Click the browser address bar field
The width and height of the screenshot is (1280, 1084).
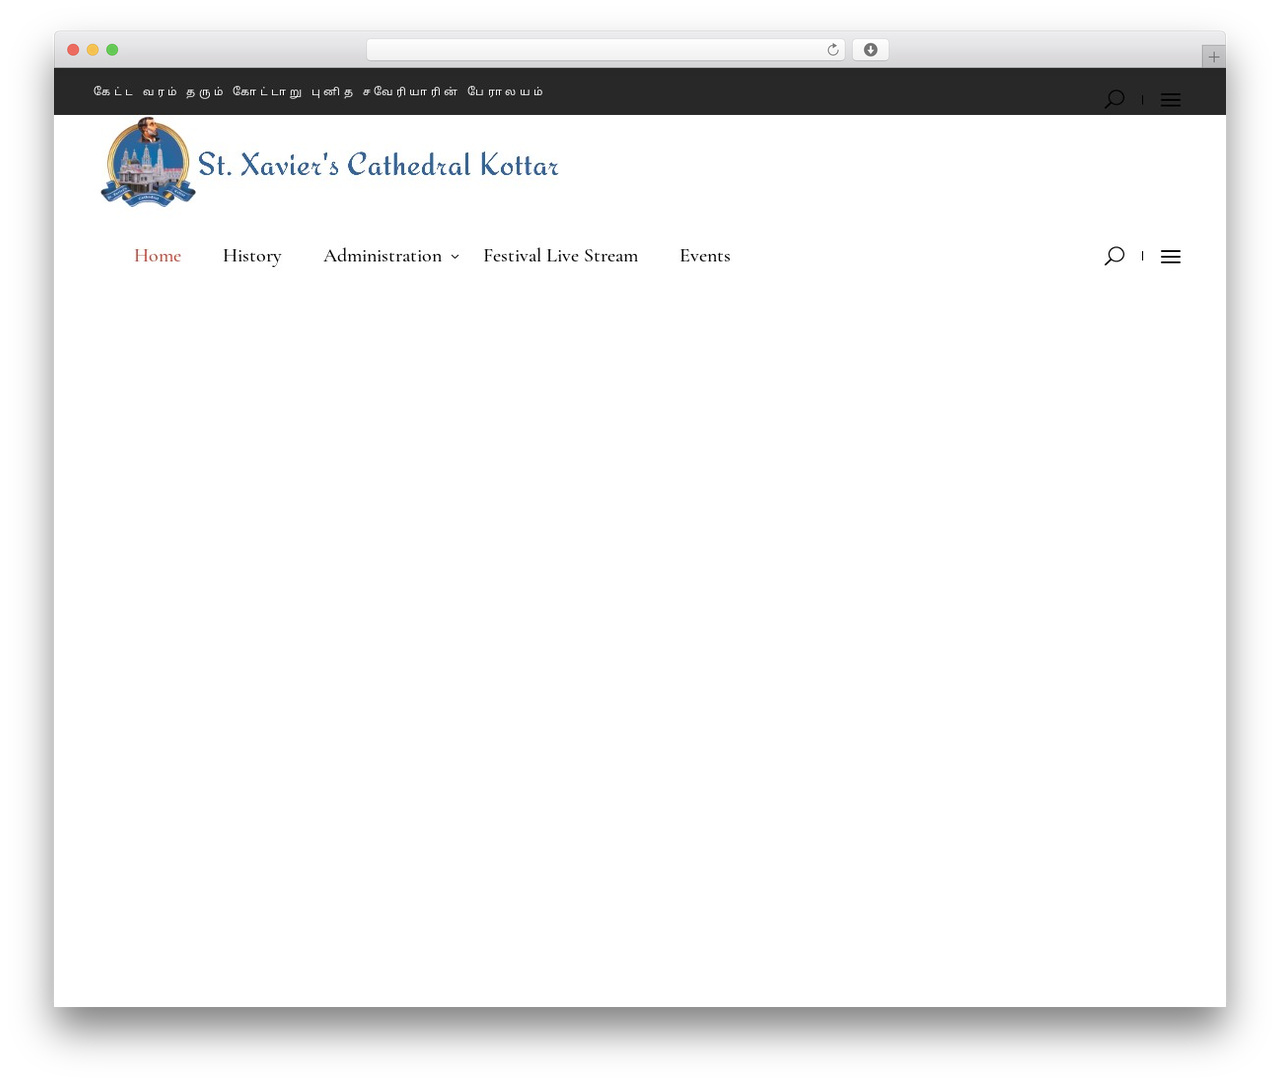coord(606,50)
